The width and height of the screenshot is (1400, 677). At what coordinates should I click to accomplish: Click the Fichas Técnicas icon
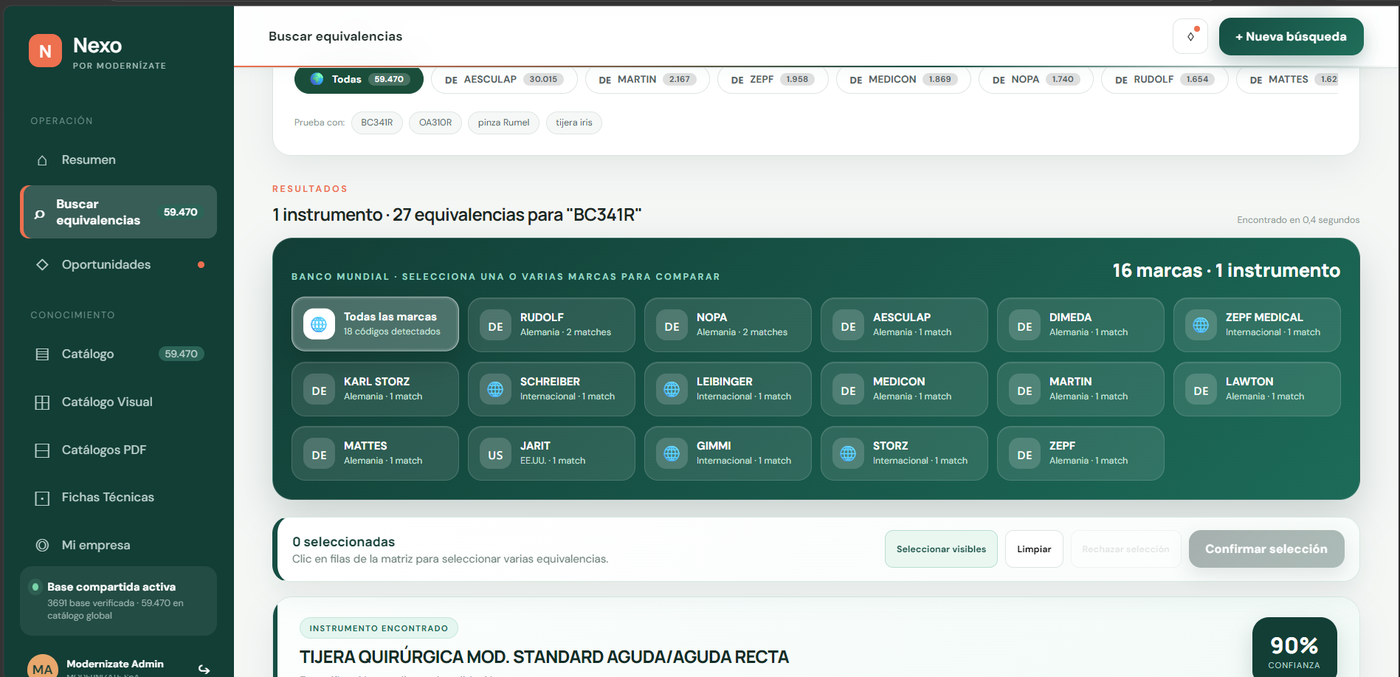pyautogui.click(x=42, y=497)
